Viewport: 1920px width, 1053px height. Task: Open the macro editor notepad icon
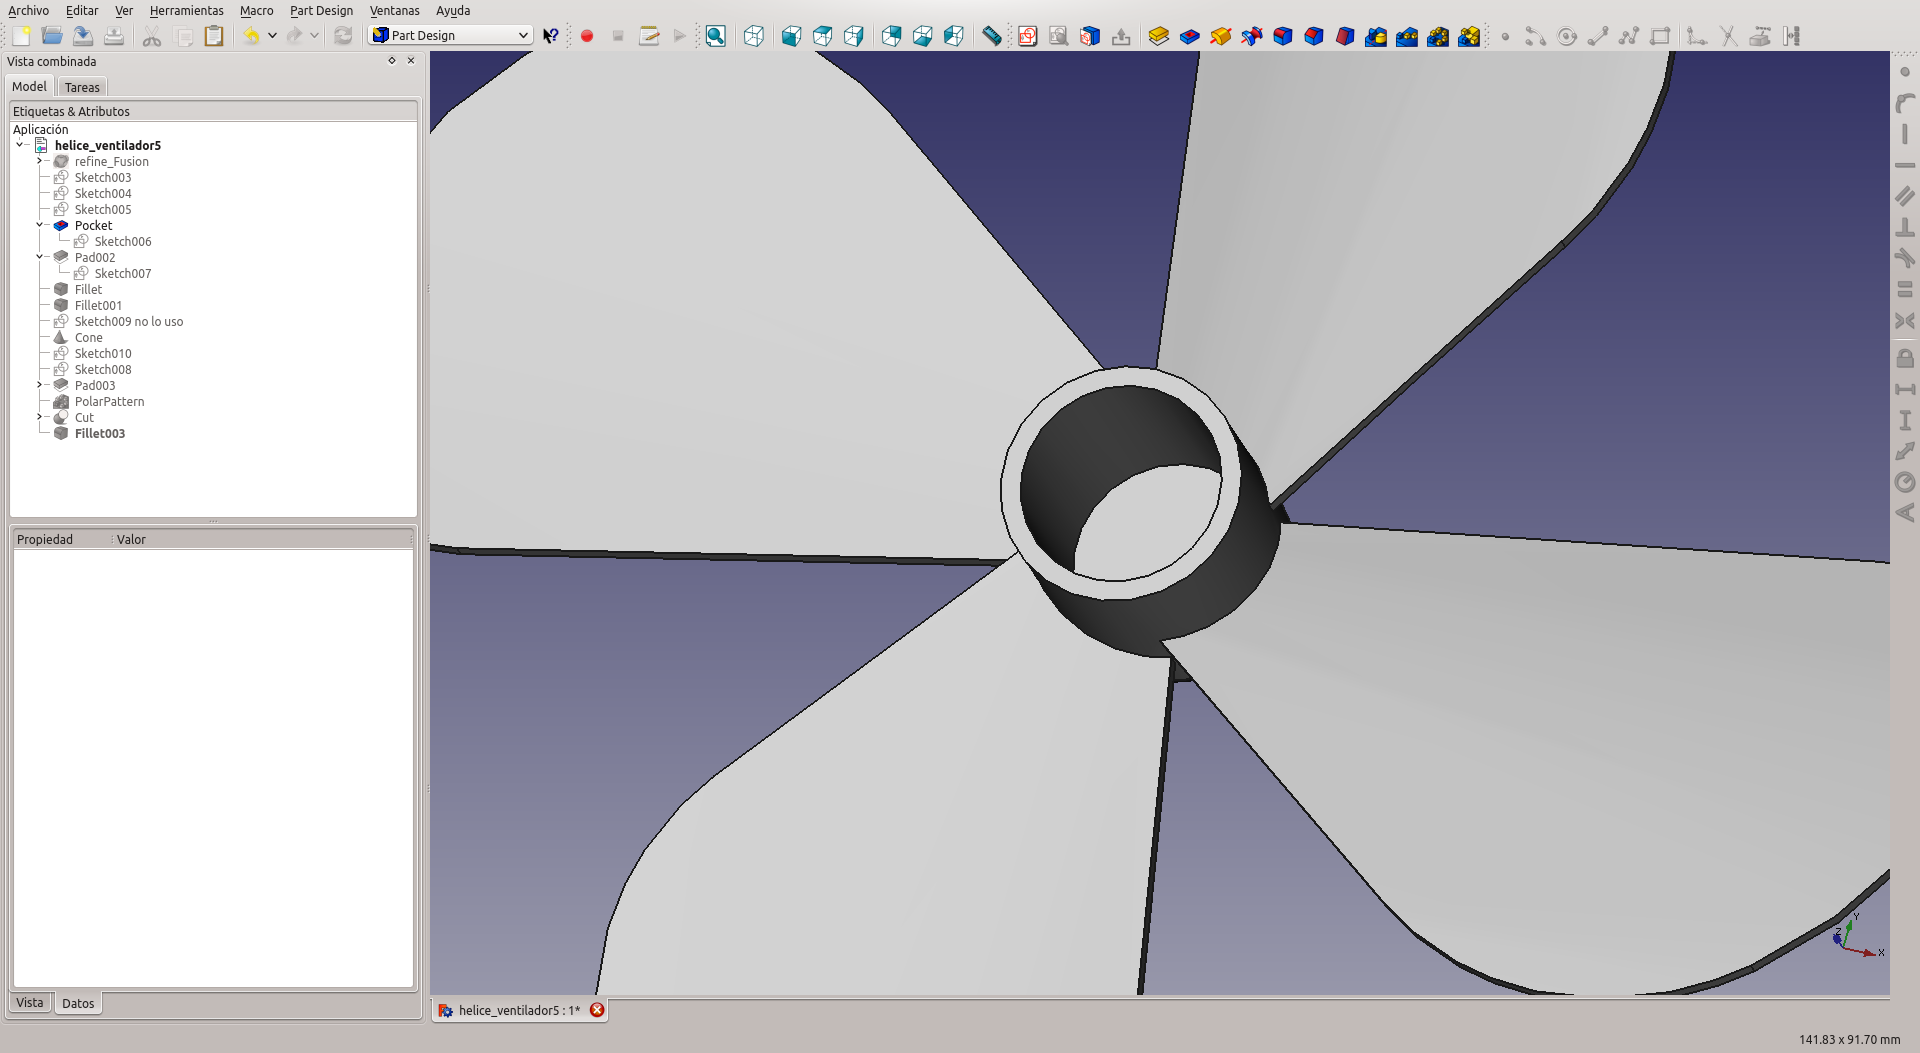[649, 36]
